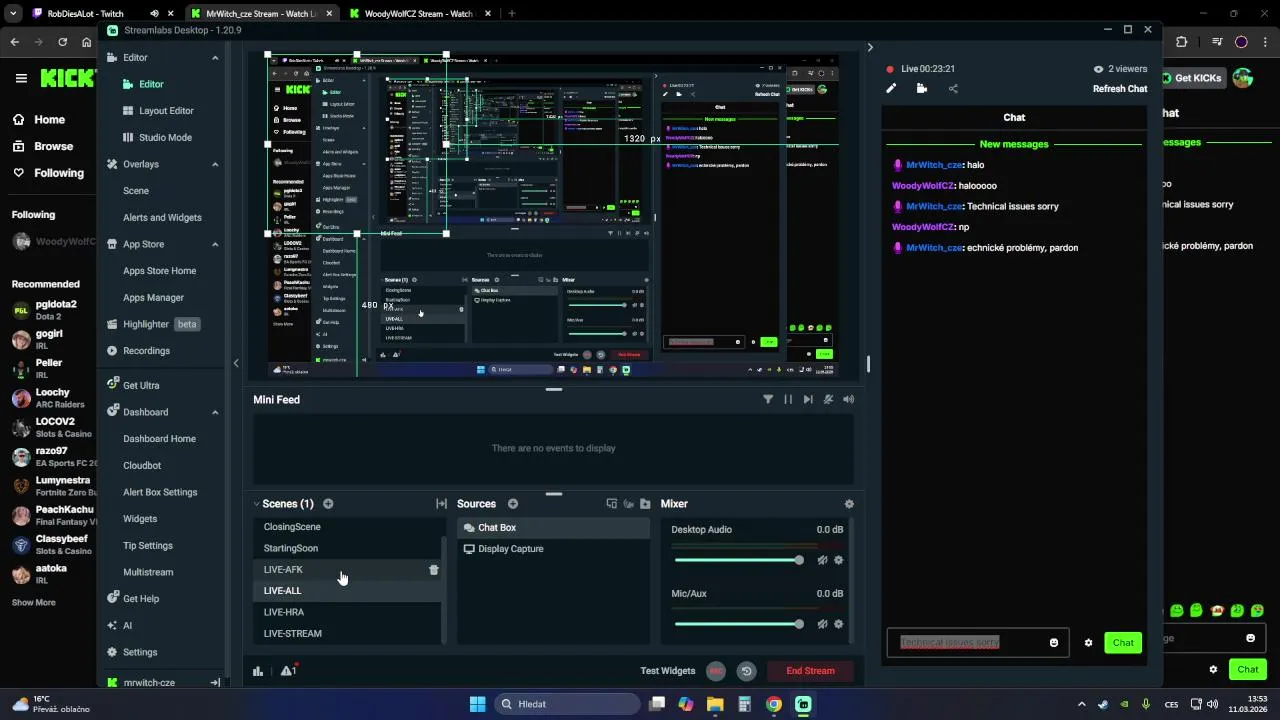
Task: Open Layout Editor in the sidebar
Action: 166,111
